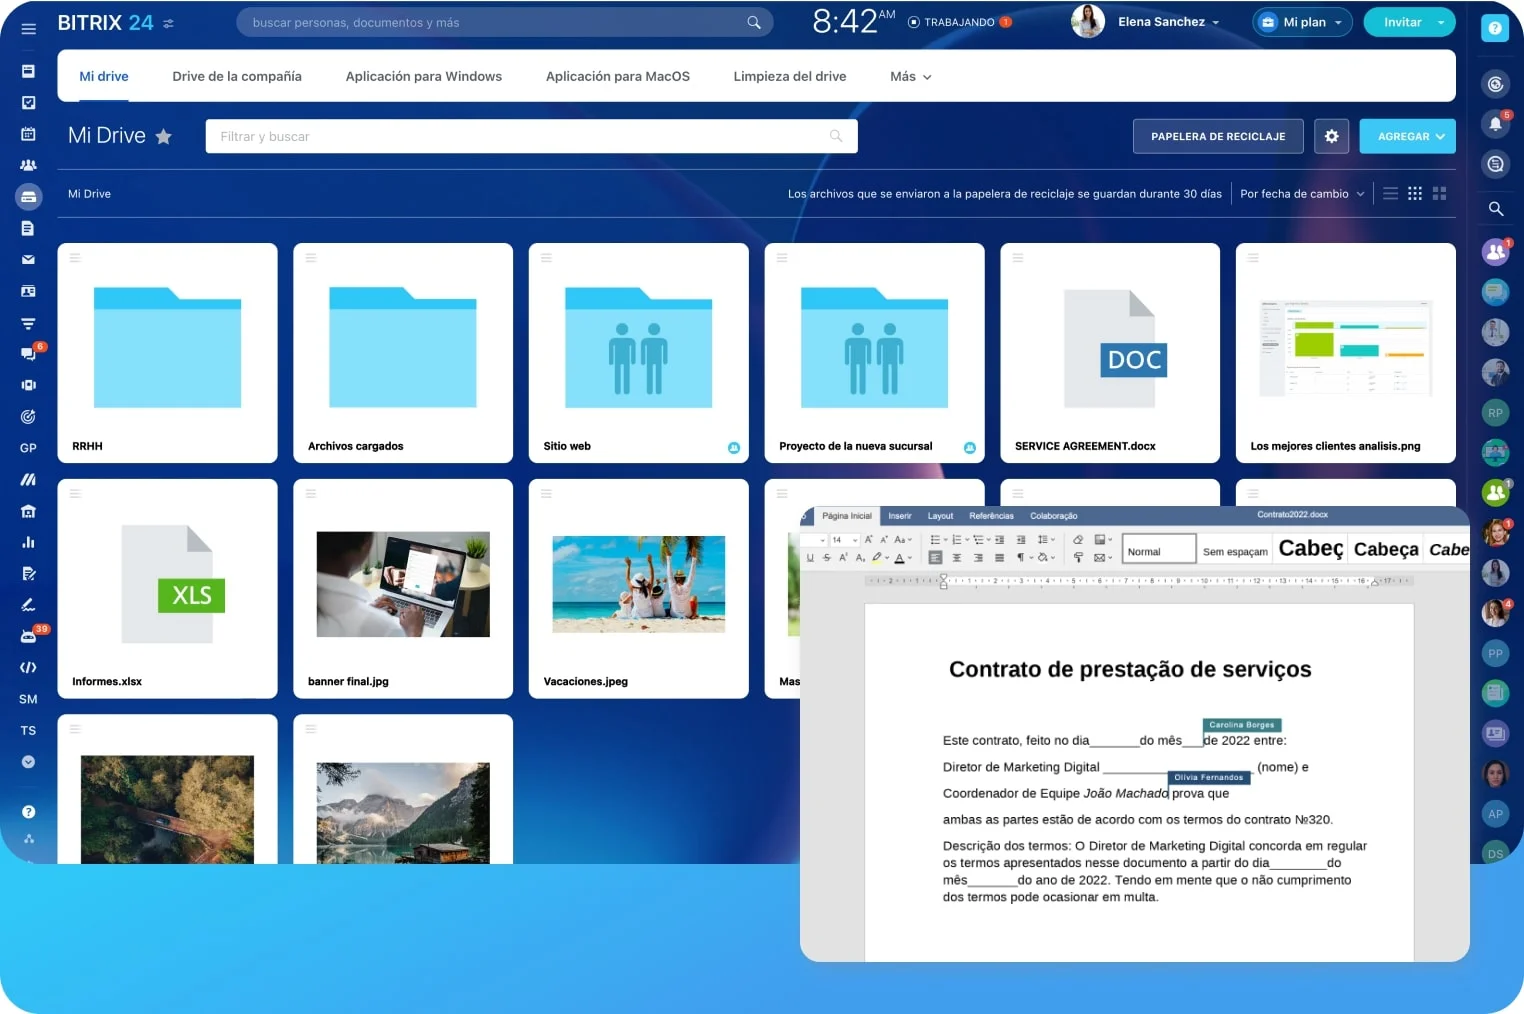Click the search magnifier in right sidebar
The image size is (1524, 1014).
[1496, 209]
